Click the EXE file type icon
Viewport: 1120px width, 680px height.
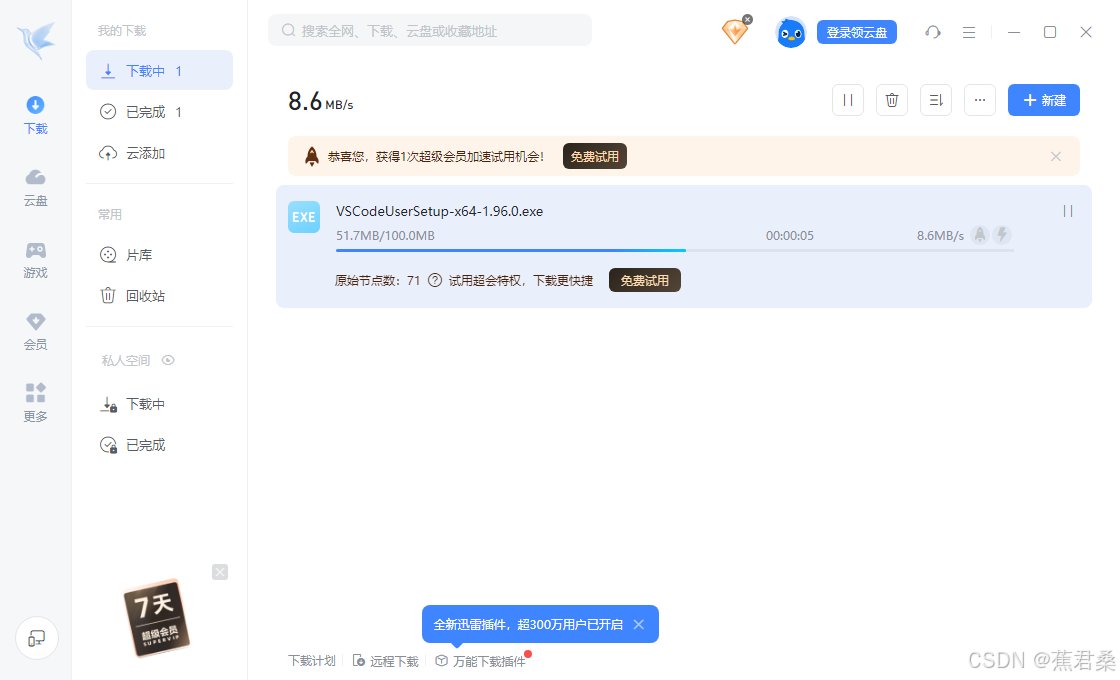click(304, 217)
